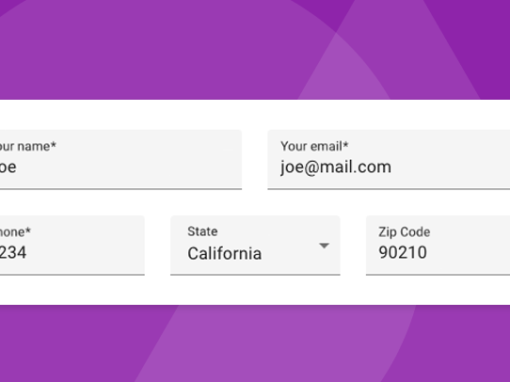Click blank white space between the form rows

coord(255,202)
